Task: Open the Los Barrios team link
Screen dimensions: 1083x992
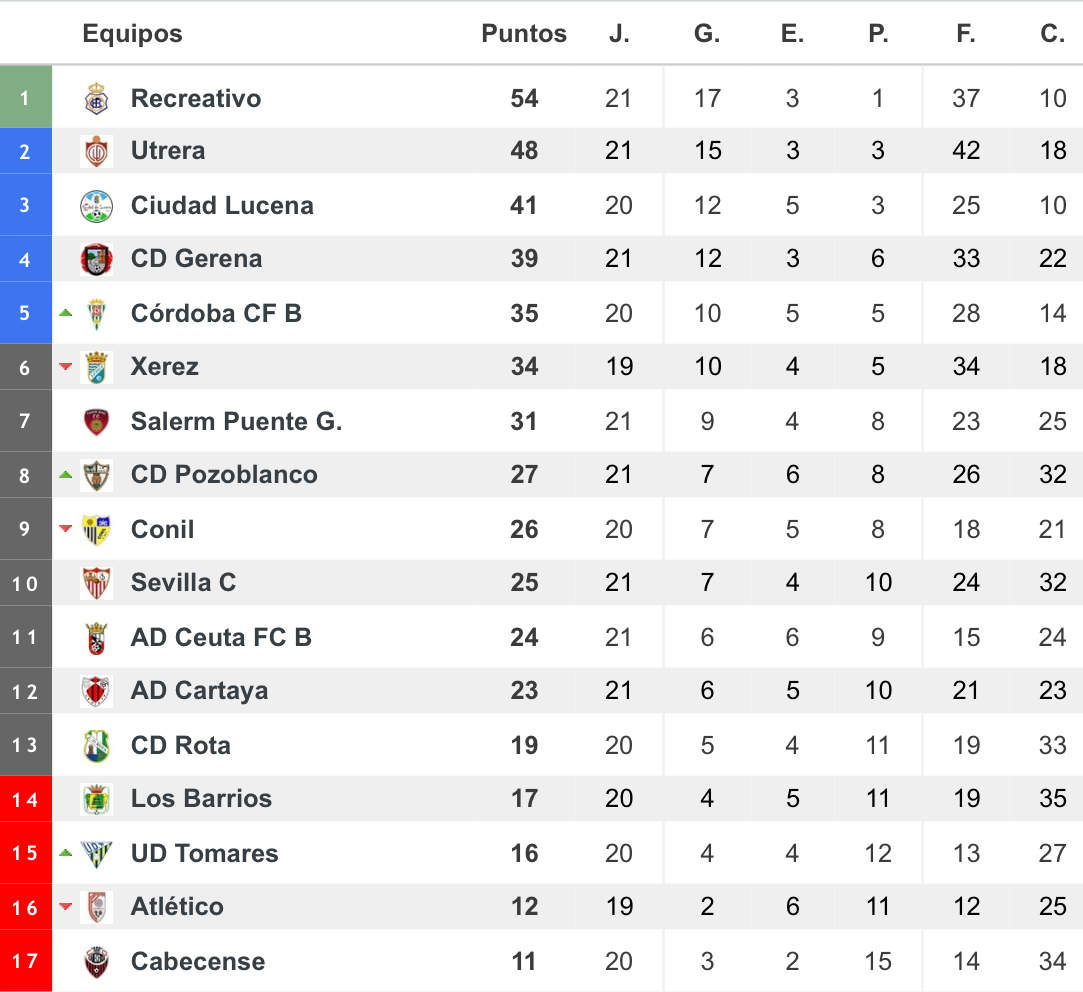Action: (201, 799)
